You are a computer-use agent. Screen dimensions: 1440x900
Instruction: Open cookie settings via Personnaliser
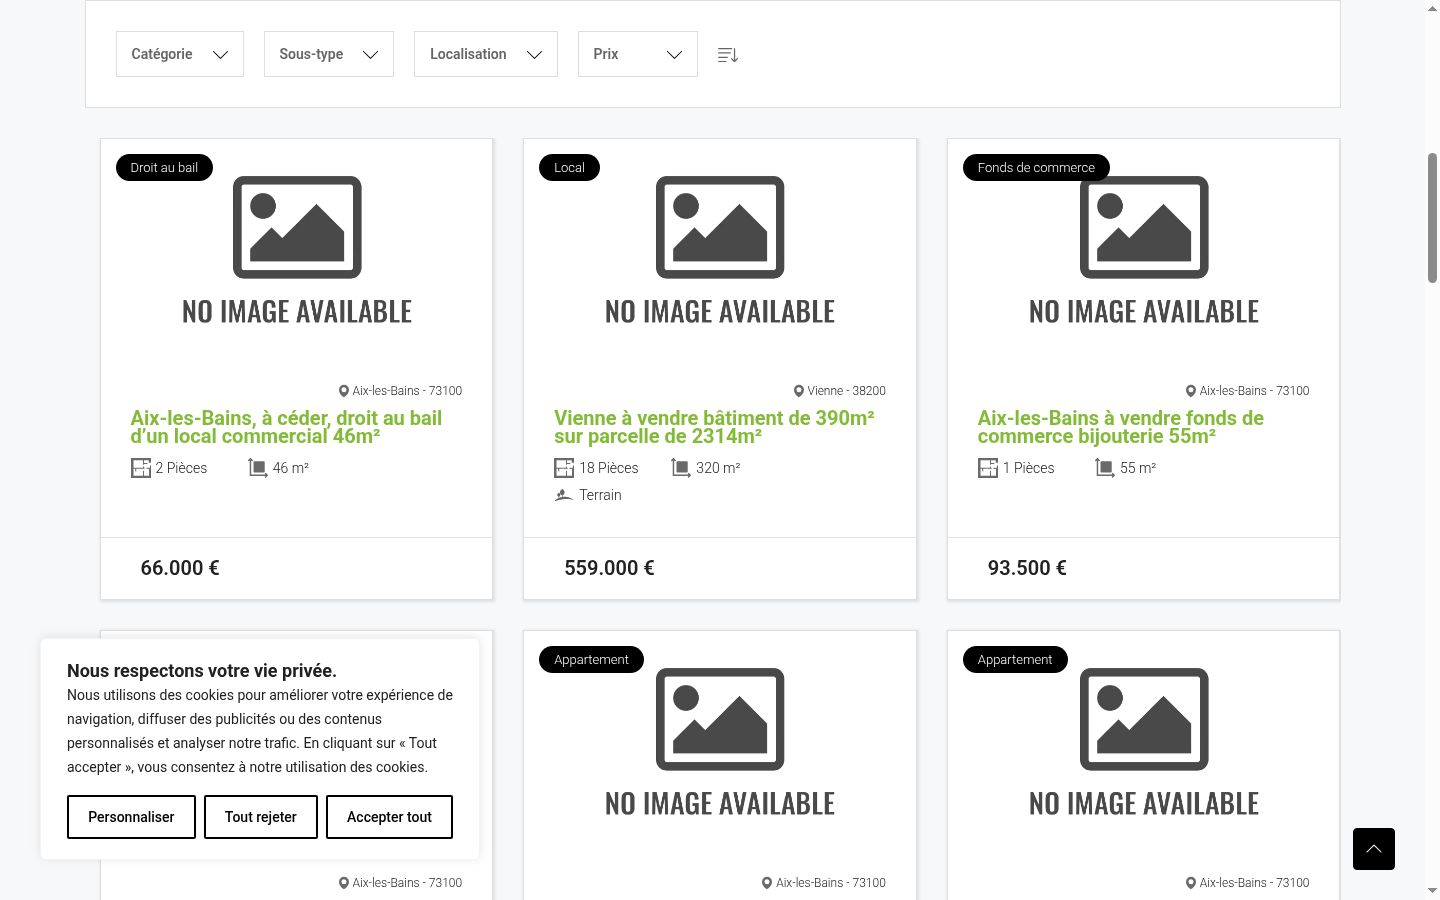(131, 817)
